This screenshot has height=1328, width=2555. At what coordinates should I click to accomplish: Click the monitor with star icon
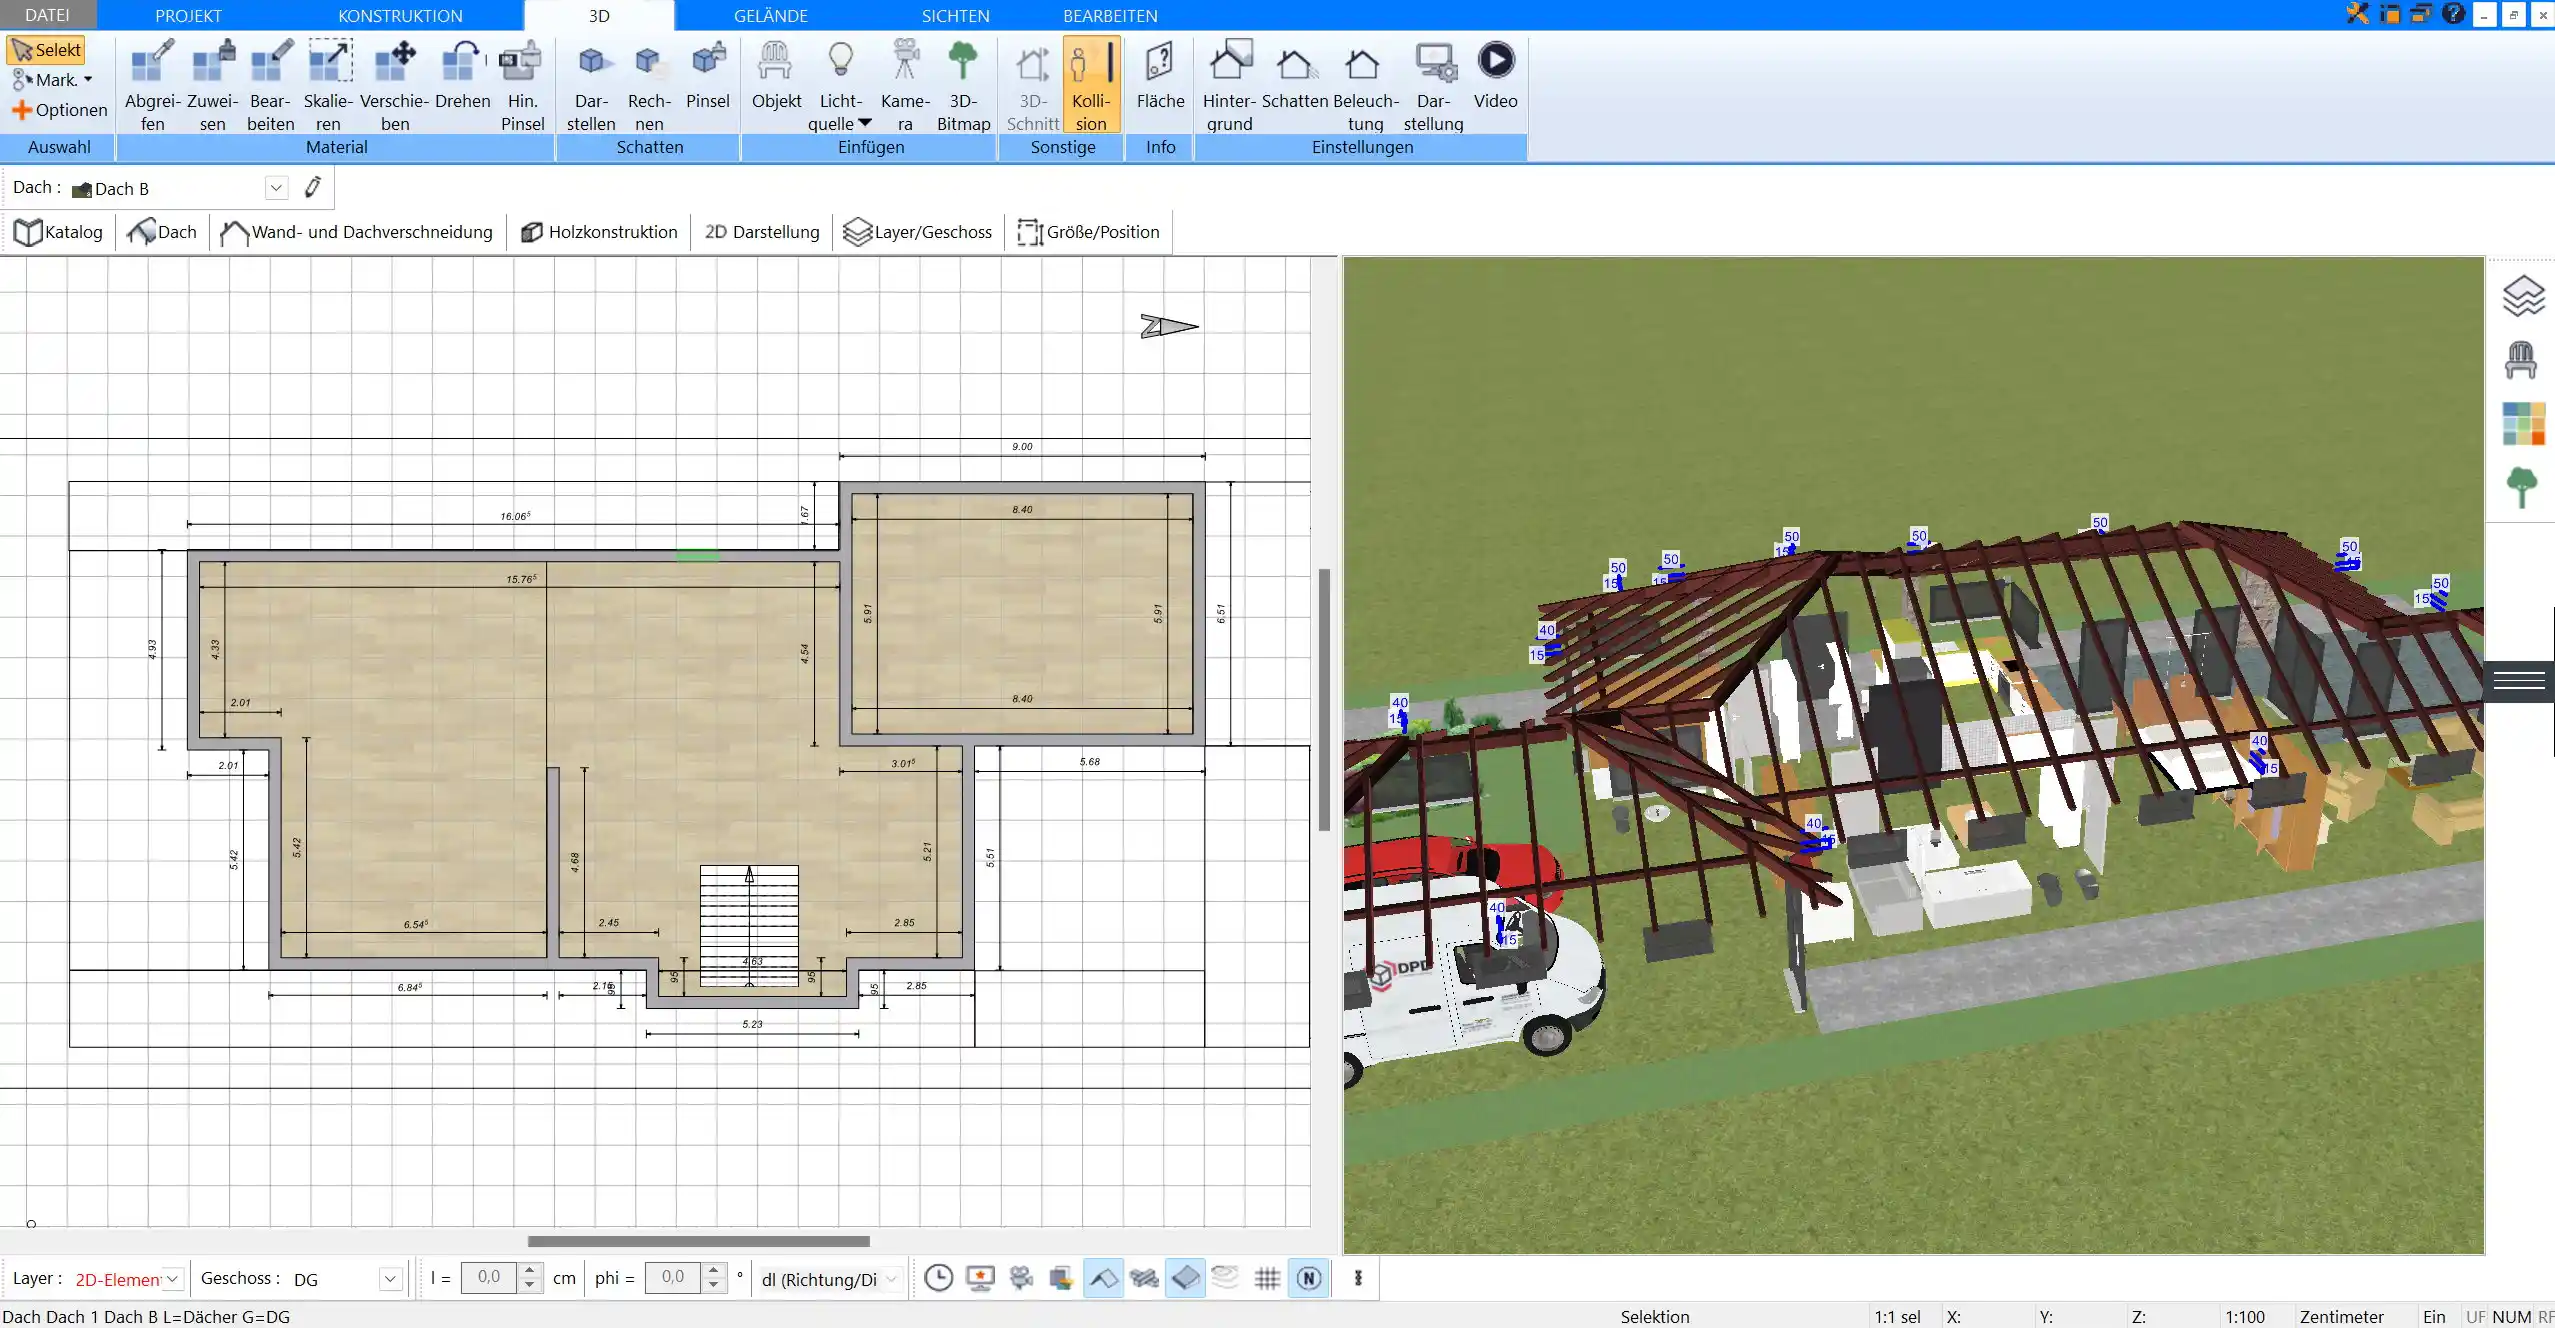[x=980, y=1278]
